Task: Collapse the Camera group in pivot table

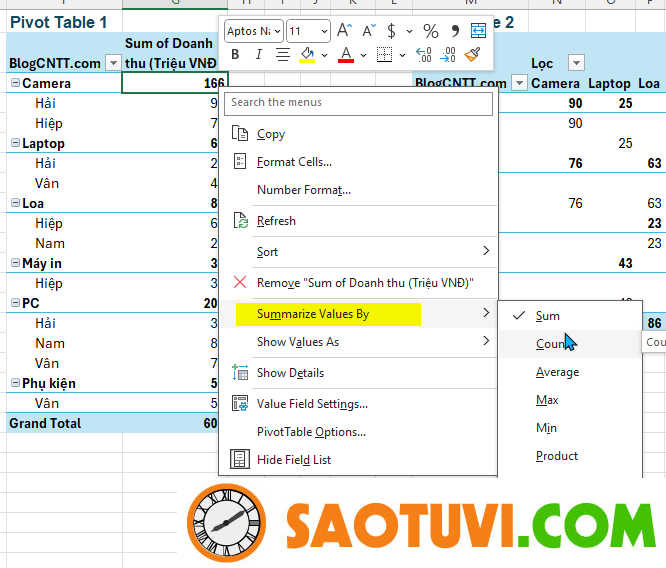Action: [14, 84]
